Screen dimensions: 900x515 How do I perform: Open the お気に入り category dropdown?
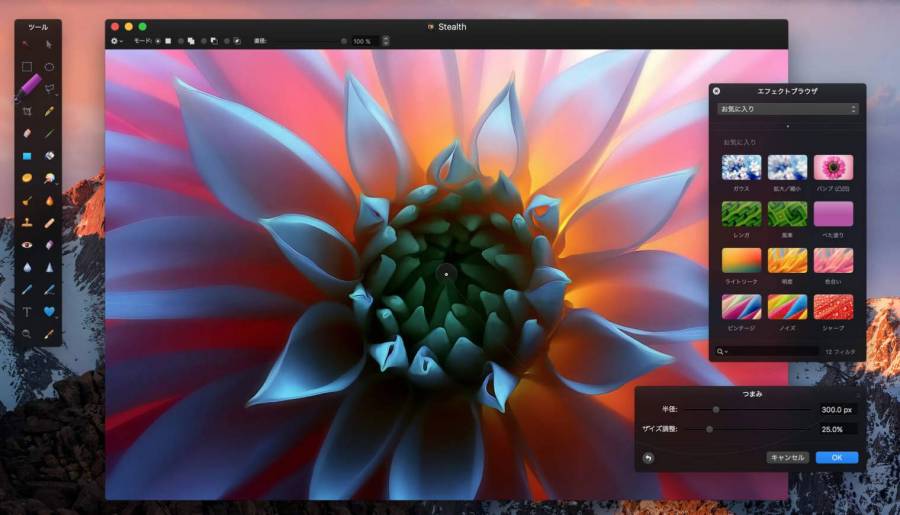tap(788, 109)
